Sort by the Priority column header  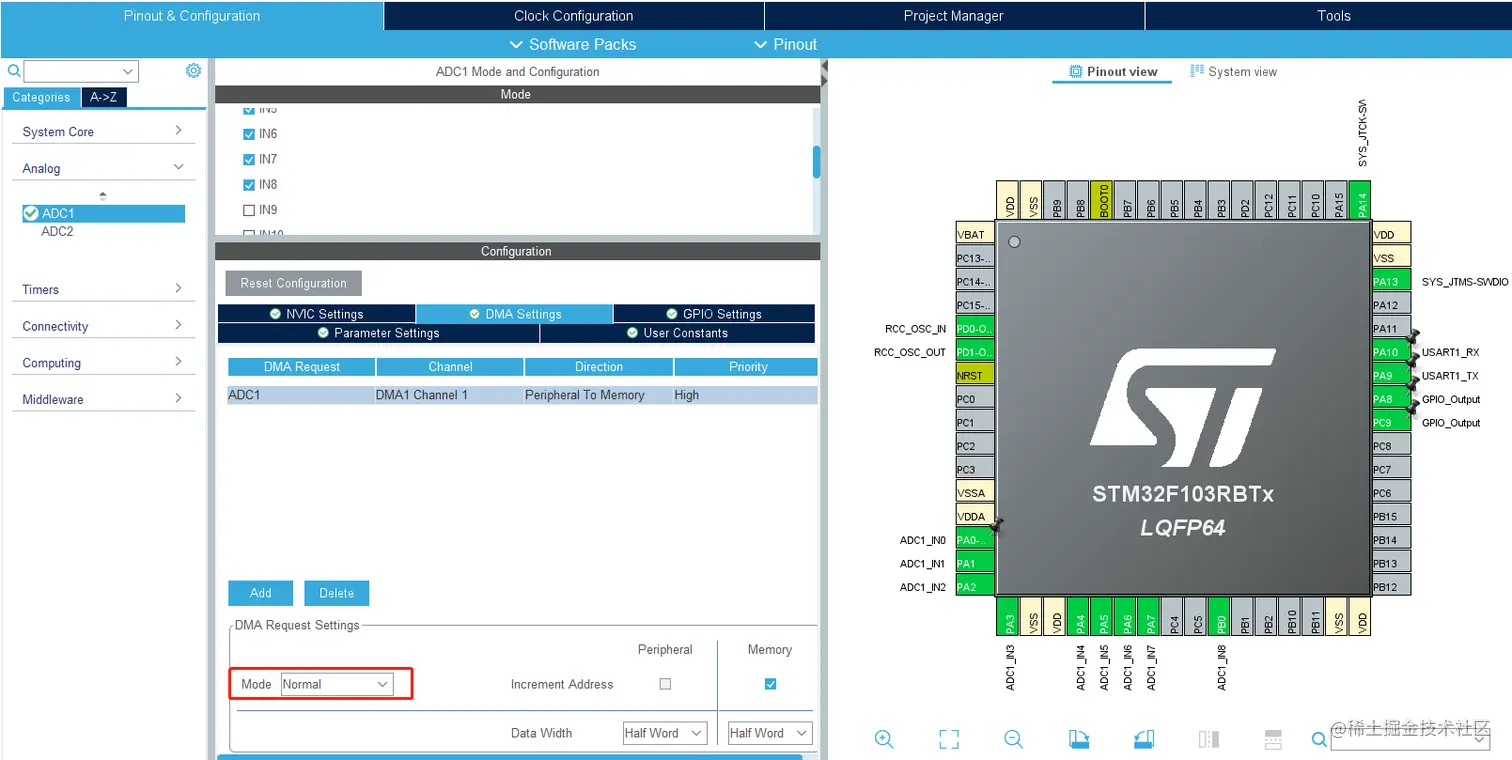(748, 367)
